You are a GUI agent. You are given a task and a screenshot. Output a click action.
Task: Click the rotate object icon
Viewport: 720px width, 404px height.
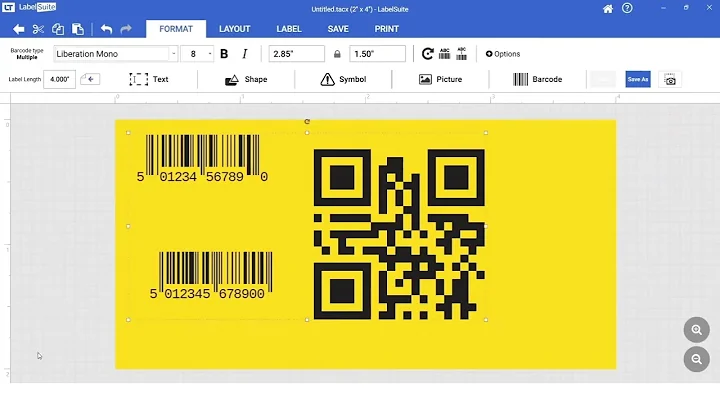pyautogui.click(x=428, y=54)
